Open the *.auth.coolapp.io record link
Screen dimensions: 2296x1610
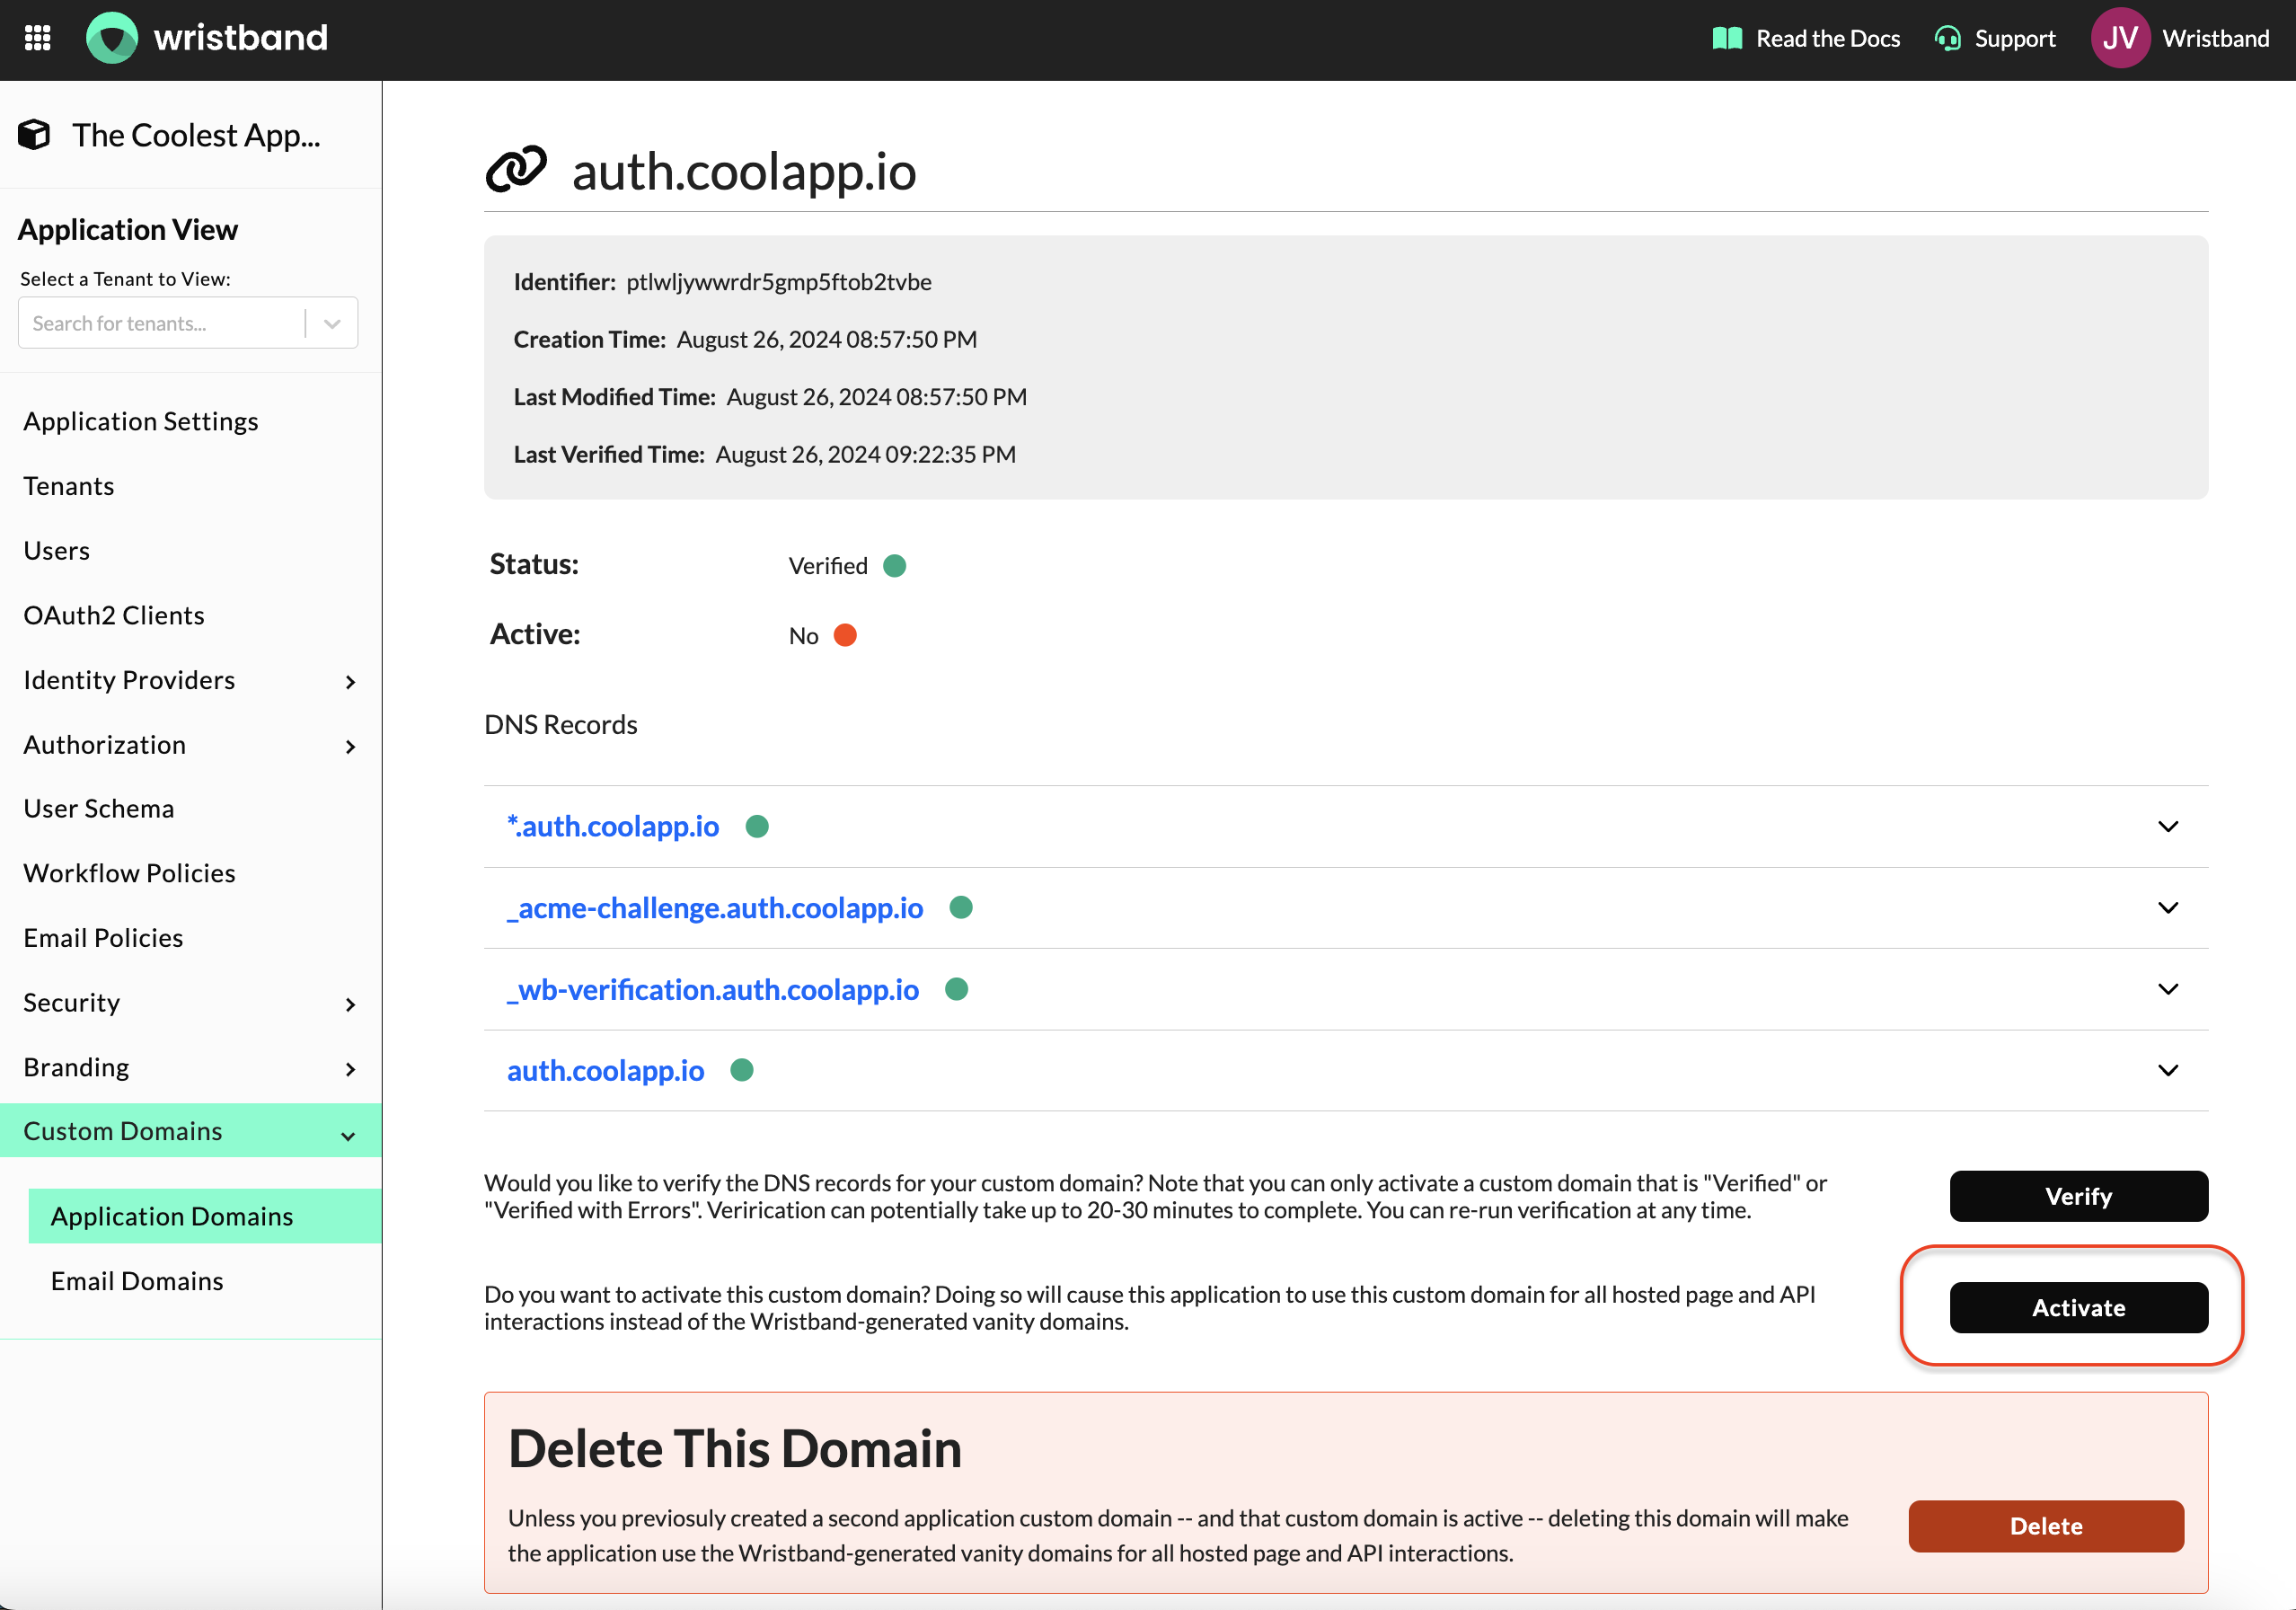click(613, 826)
